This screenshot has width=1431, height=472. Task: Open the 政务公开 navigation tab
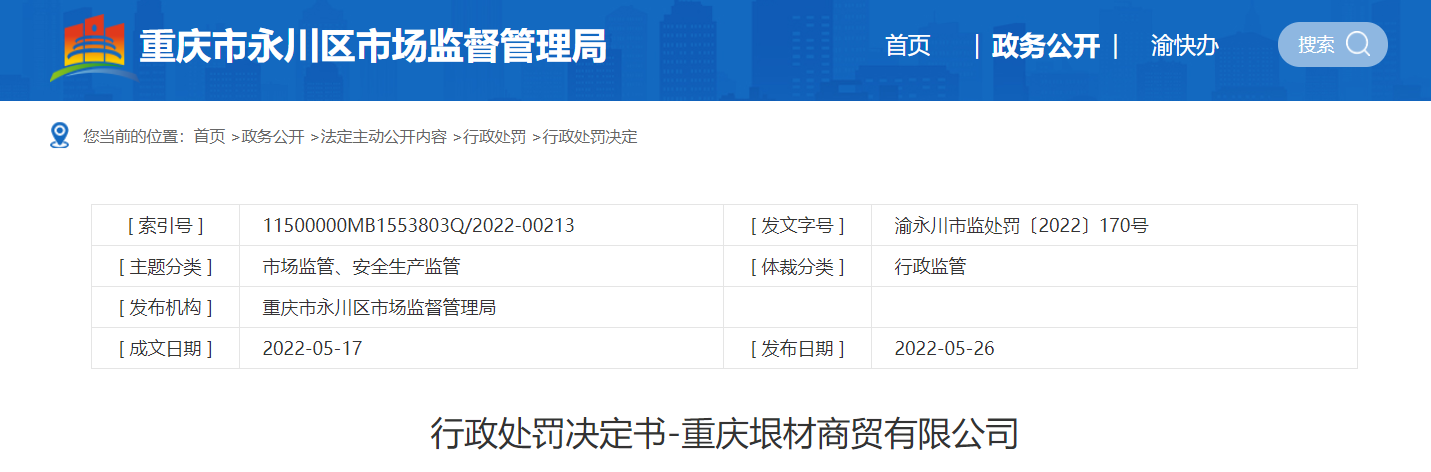(x=1045, y=45)
